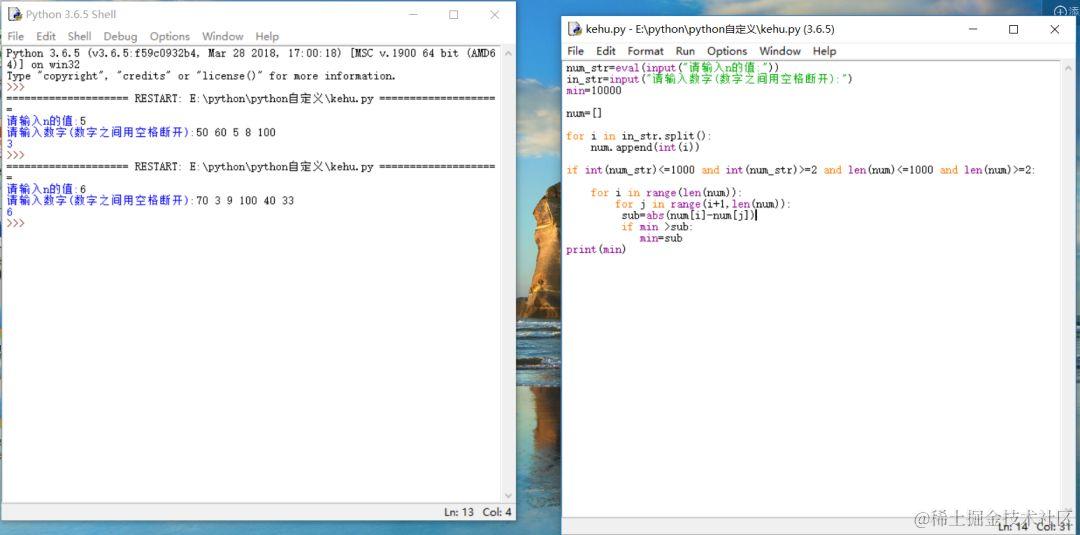Close the kehu.py editor window
1080x535 pixels.
1055,29
